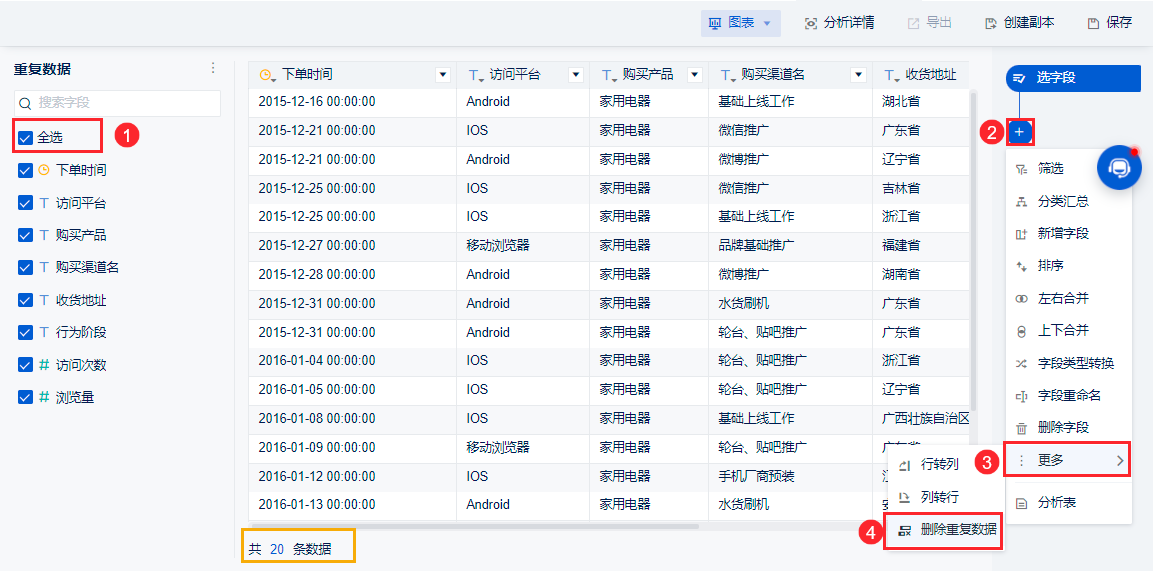1153x571 pixels.
Task: Click the table's vertical scrollbar
Action: coord(973,250)
